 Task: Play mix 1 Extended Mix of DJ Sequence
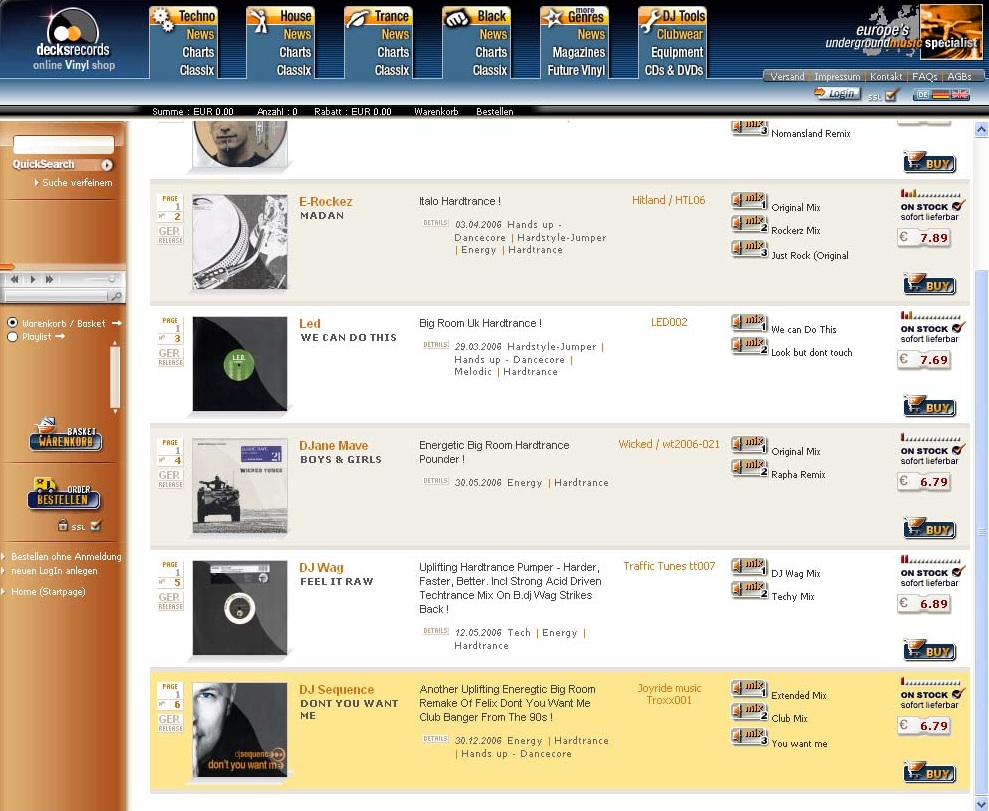(x=749, y=689)
